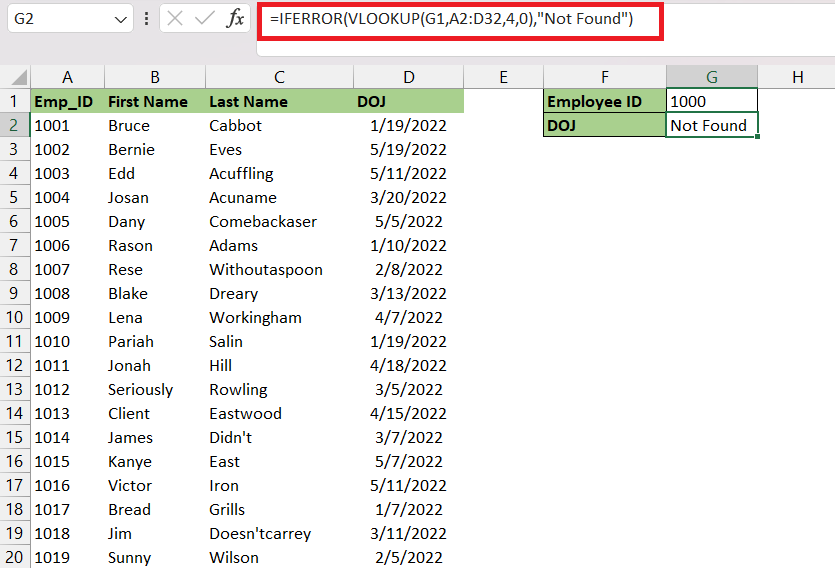
Task: Select column A header
Action: click(x=68, y=77)
